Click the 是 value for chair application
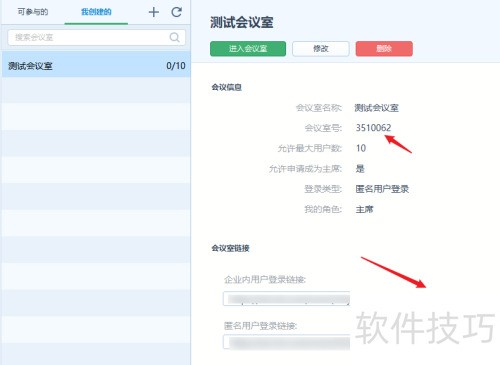 pos(360,169)
